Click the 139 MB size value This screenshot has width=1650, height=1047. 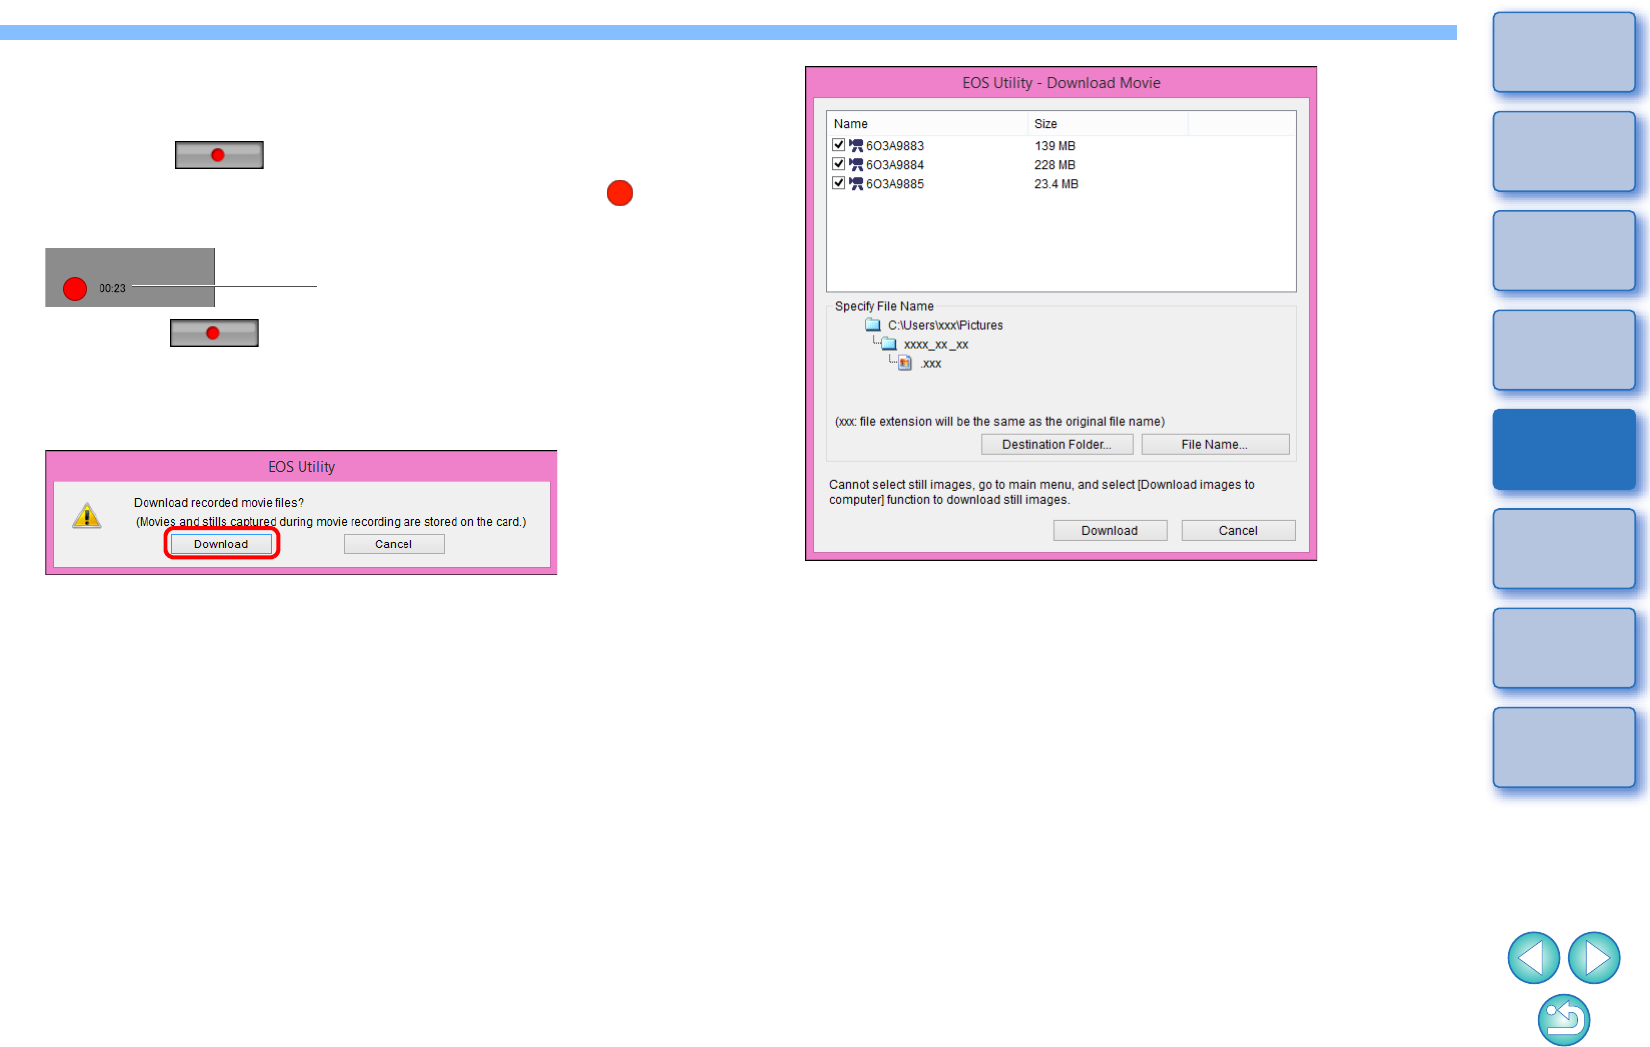coord(1055,146)
